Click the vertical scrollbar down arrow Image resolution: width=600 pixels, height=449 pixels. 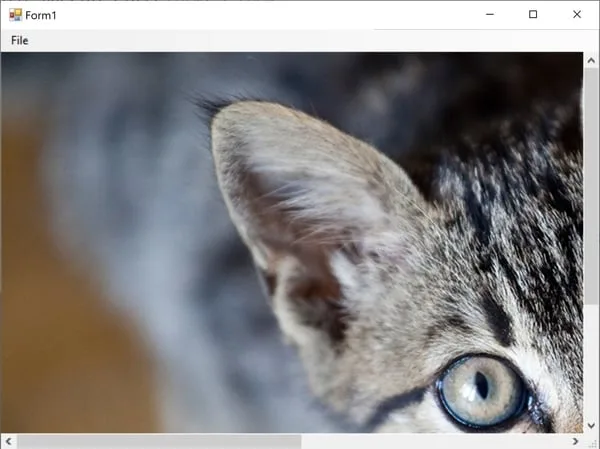pyautogui.click(x=591, y=424)
